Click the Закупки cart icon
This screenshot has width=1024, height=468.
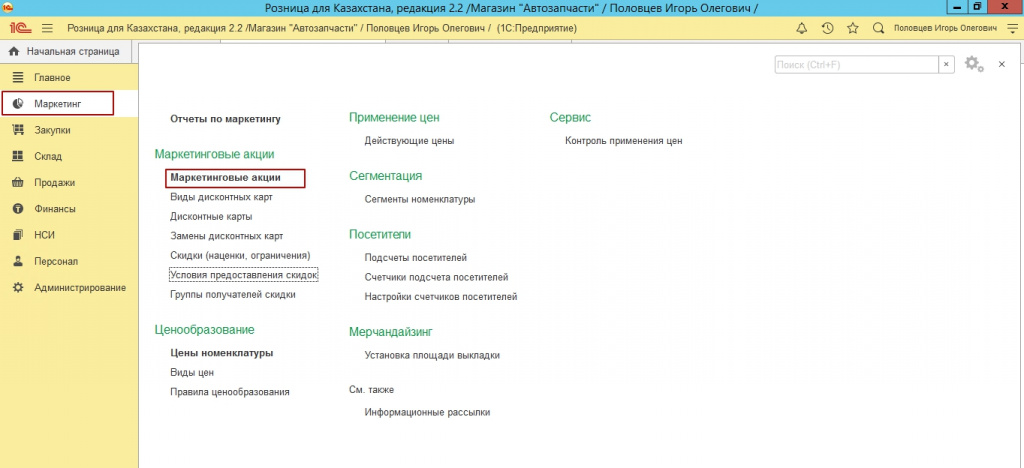(18, 130)
